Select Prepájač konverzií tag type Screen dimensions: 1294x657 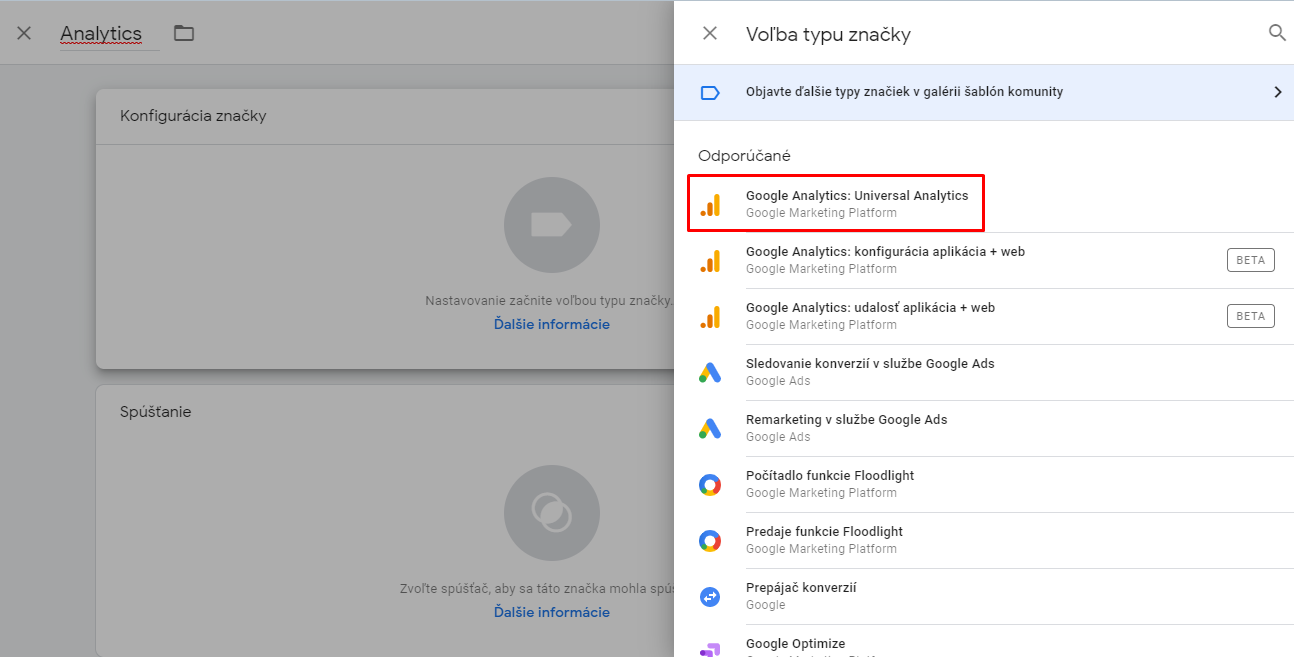coord(984,596)
